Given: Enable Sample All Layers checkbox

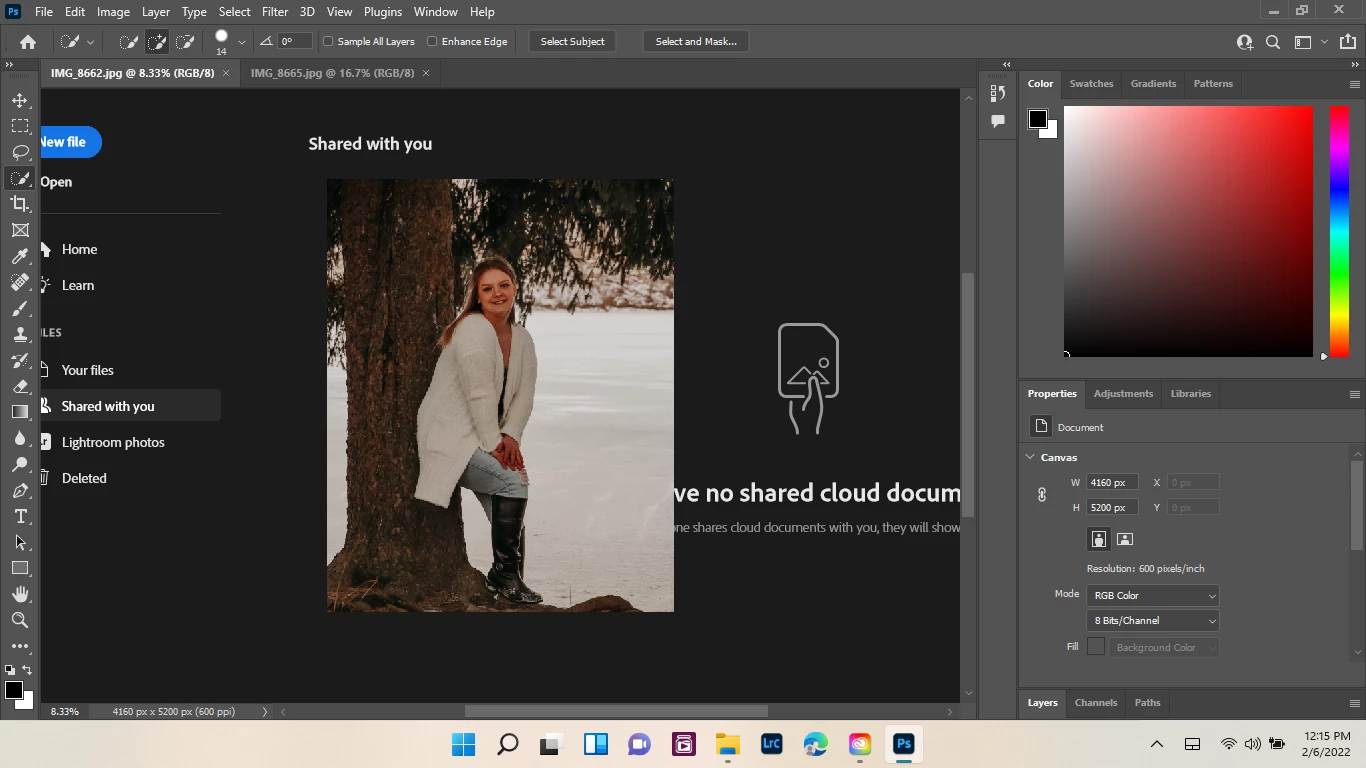Looking at the screenshot, I should (328, 42).
